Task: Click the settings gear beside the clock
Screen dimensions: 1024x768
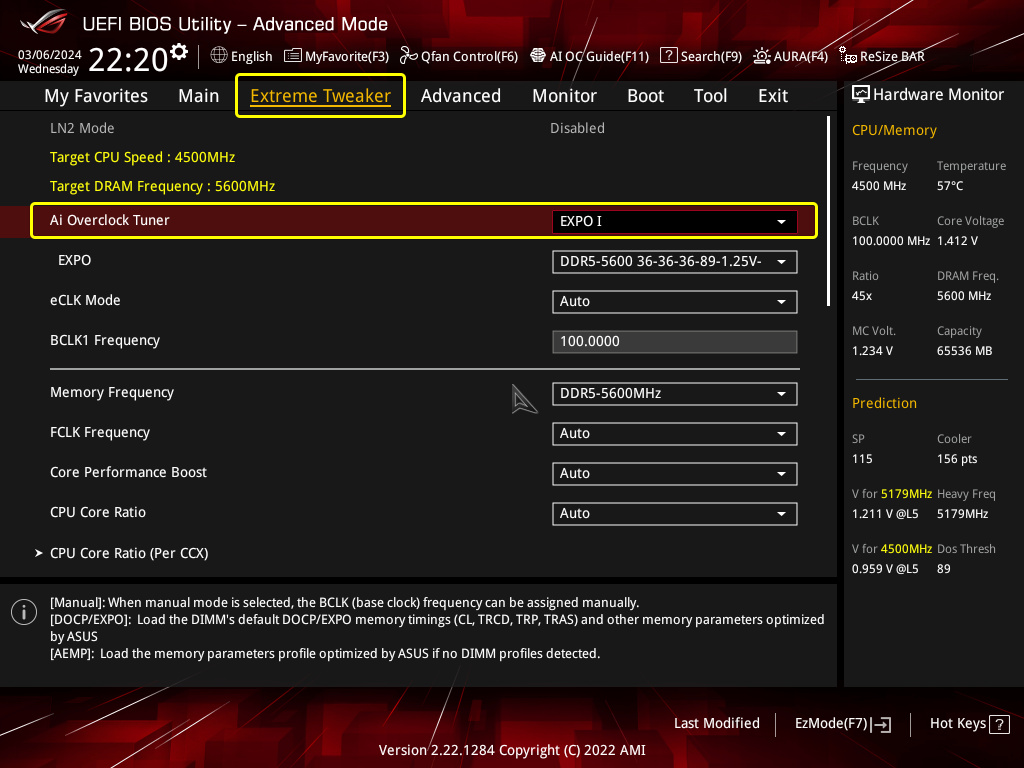Action: (x=179, y=52)
